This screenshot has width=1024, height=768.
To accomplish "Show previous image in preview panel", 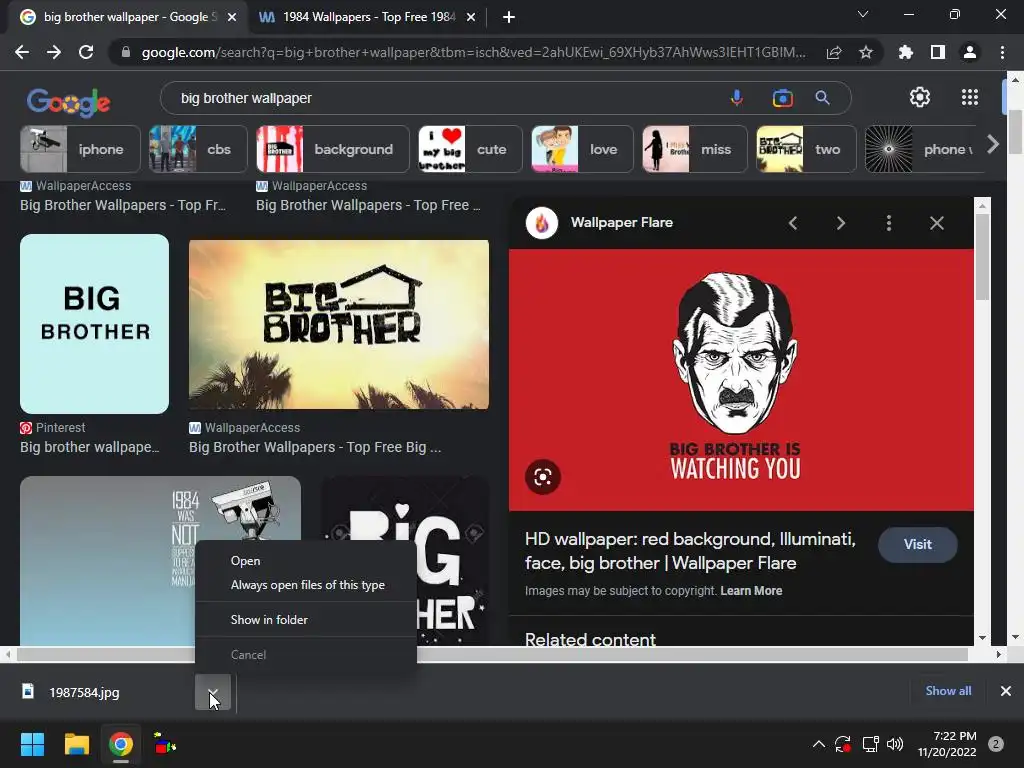I will (x=793, y=223).
